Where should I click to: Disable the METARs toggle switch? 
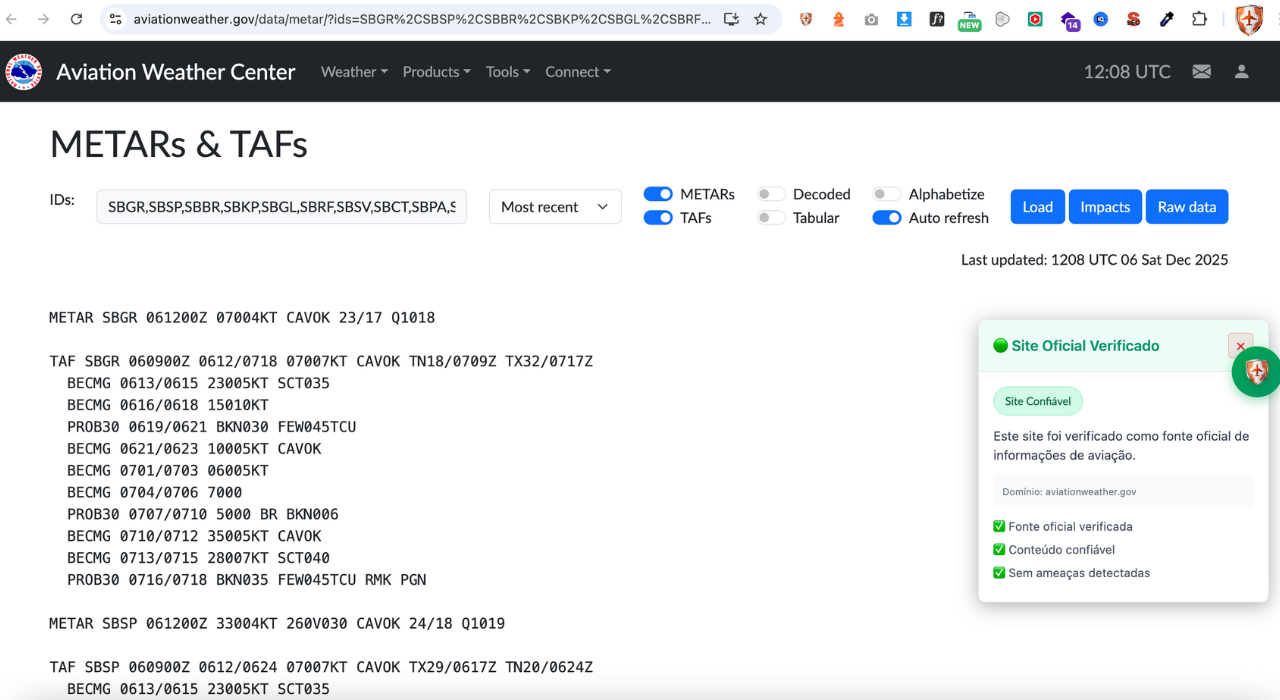pos(658,194)
